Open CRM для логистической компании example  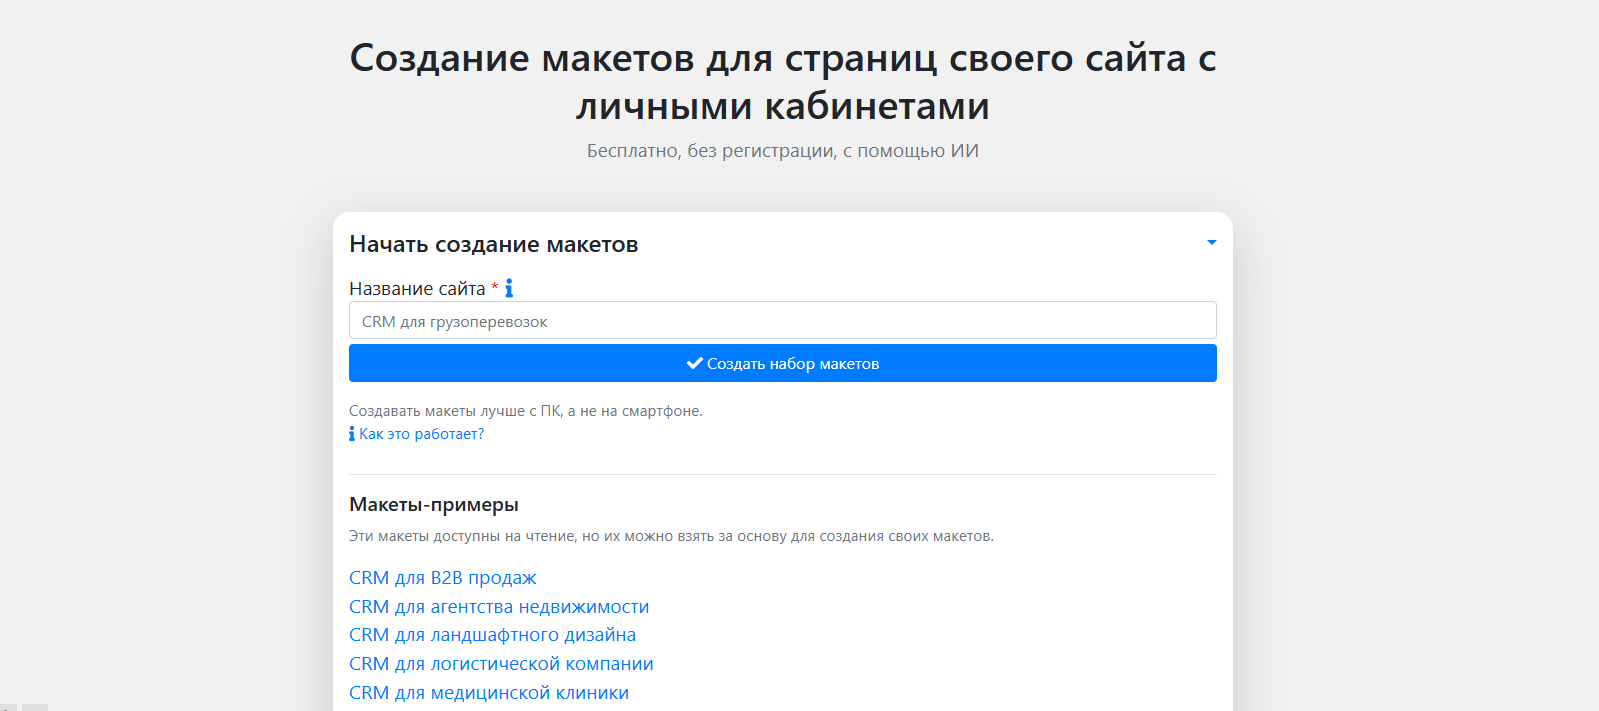[x=501, y=664]
